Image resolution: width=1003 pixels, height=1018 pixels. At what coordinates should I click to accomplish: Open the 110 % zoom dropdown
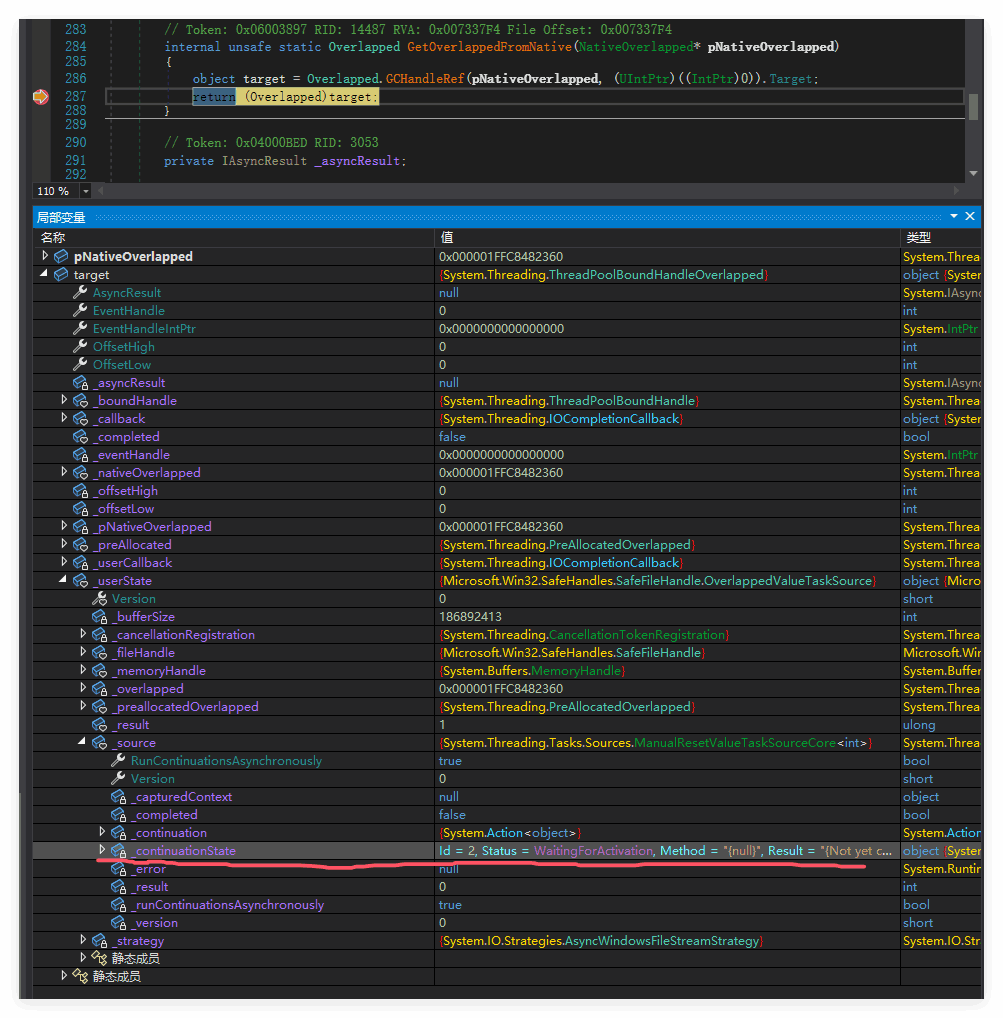85,191
